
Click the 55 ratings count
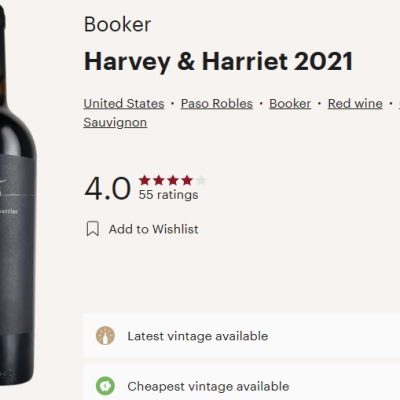click(x=168, y=195)
